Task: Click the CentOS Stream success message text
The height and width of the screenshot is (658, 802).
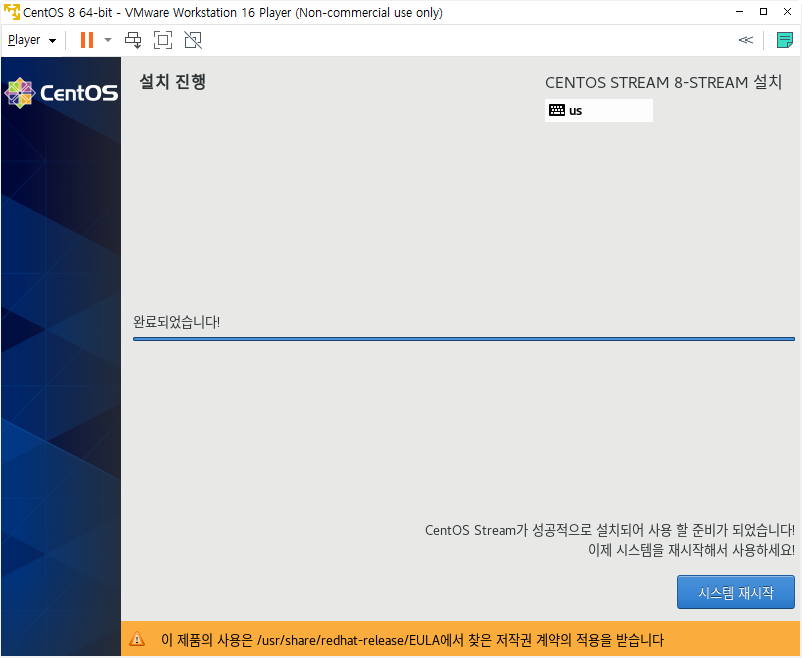Action: click(x=610, y=530)
